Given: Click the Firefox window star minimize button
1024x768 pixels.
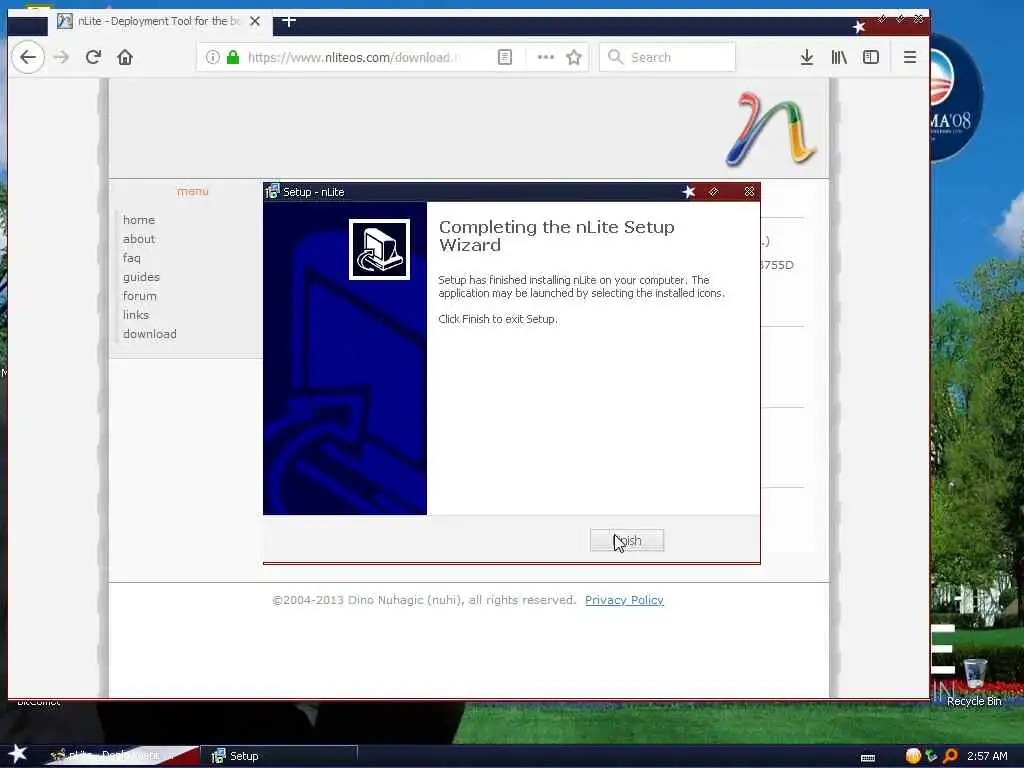Looking at the screenshot, I should click(859, 26).
